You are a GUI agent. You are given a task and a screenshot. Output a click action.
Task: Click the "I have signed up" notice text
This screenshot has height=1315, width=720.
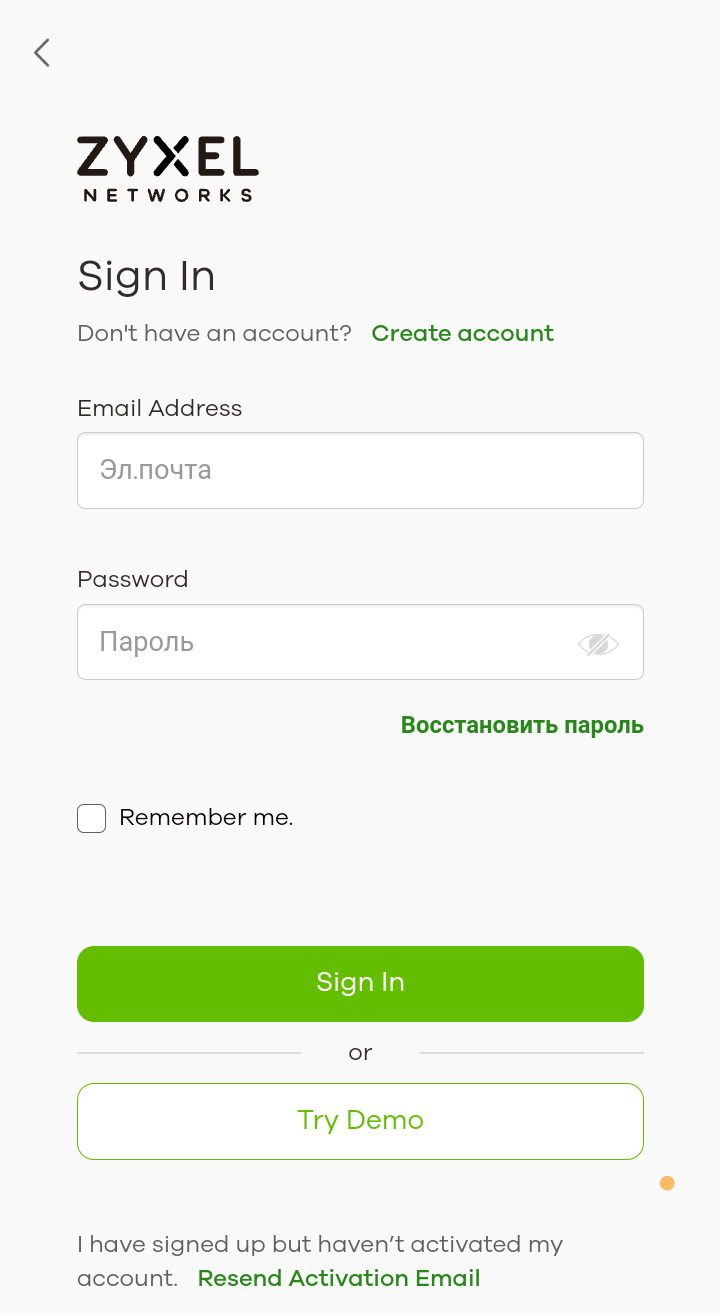[x=320, y=1245]
